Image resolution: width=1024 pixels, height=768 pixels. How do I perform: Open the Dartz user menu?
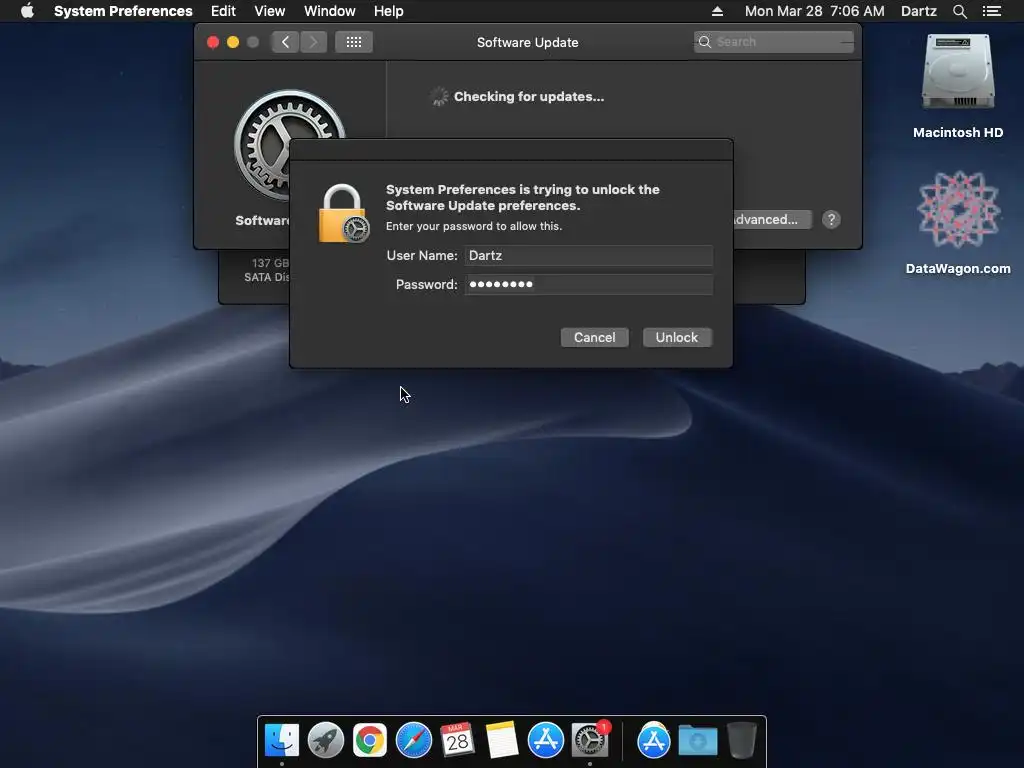[x=919, y=11]
